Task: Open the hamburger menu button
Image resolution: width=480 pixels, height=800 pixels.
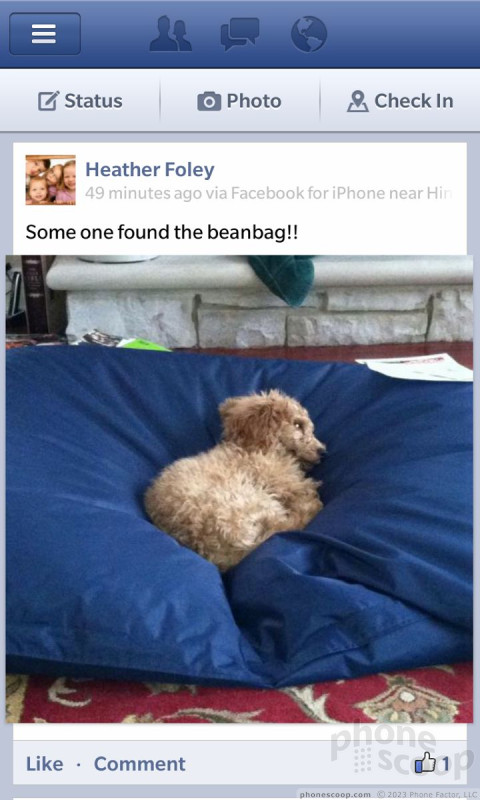Action: [x=45, y=34]
